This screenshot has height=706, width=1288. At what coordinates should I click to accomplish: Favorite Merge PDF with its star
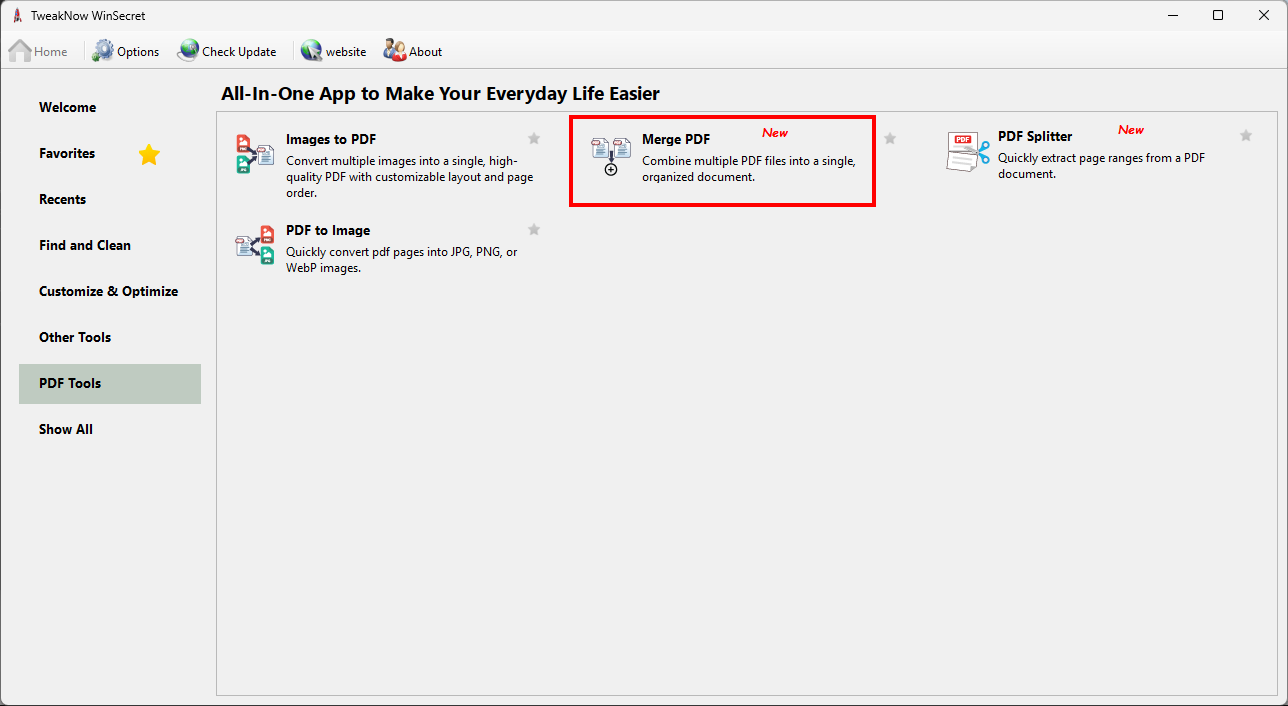coord(890,139)
